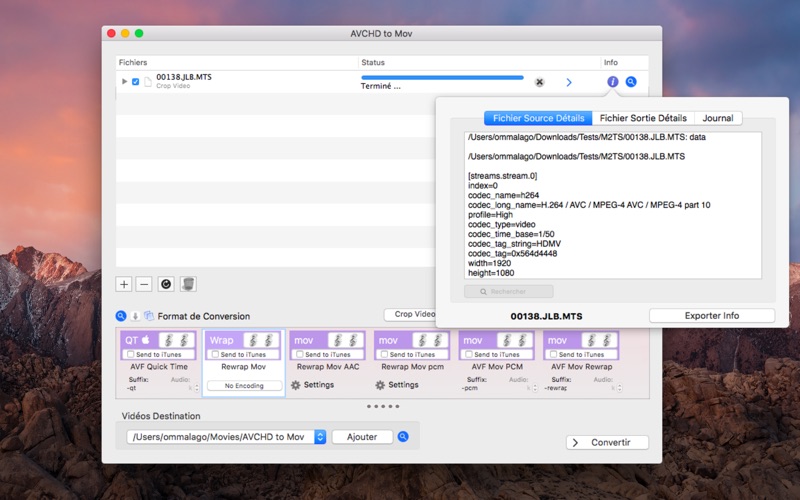Focus the Rechercher search field

click(x=509, y=291)
